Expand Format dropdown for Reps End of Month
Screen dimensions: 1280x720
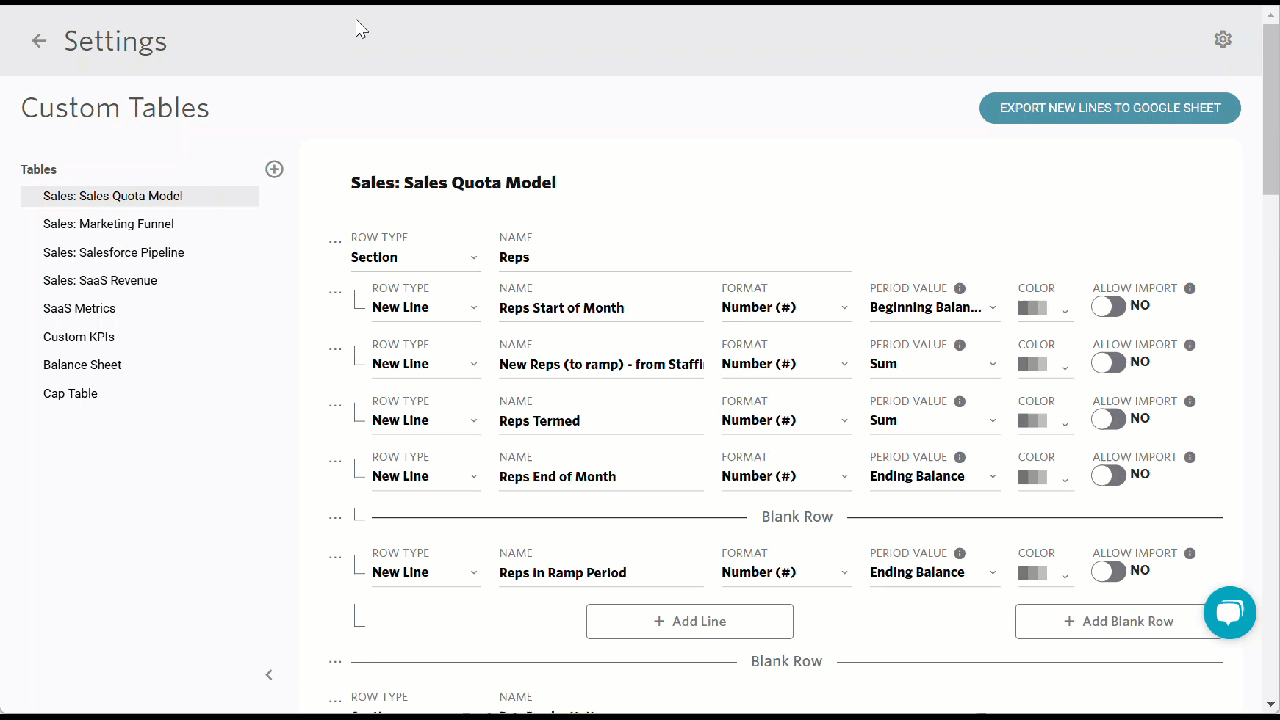click(x=786, y=477)
